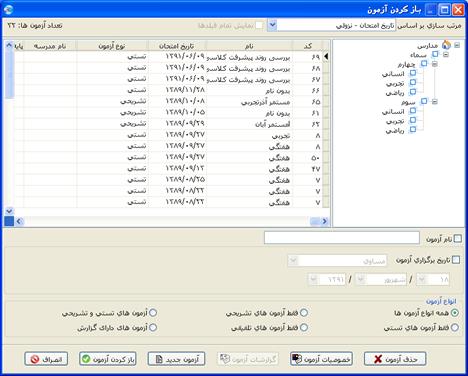The image size is (468, 376).
Task: Select row dated ۱۳۸۹/۱۱/۲۸
Action: 169,90
